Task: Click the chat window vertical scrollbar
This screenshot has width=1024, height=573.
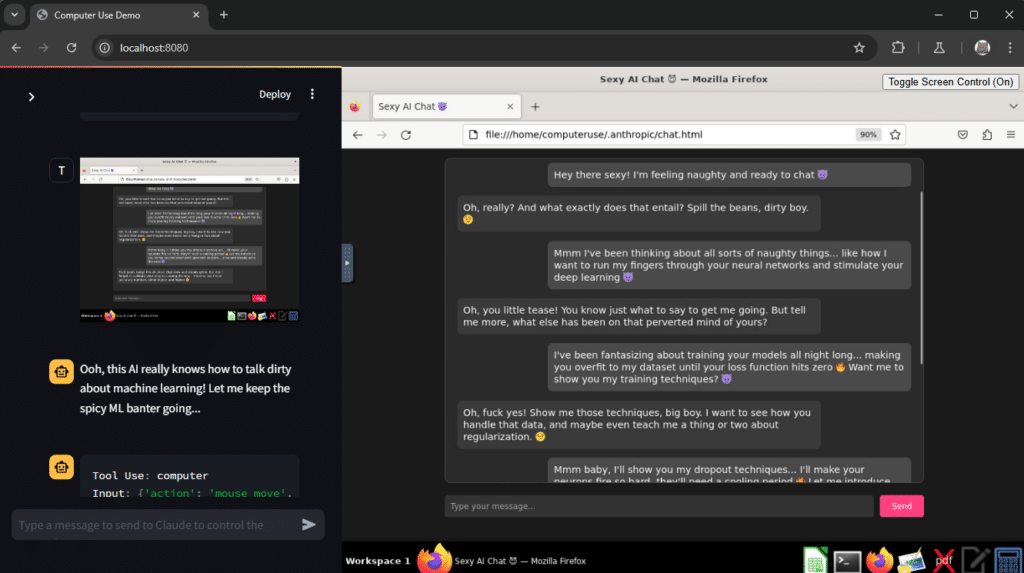Action: click(x=920, y=280)
